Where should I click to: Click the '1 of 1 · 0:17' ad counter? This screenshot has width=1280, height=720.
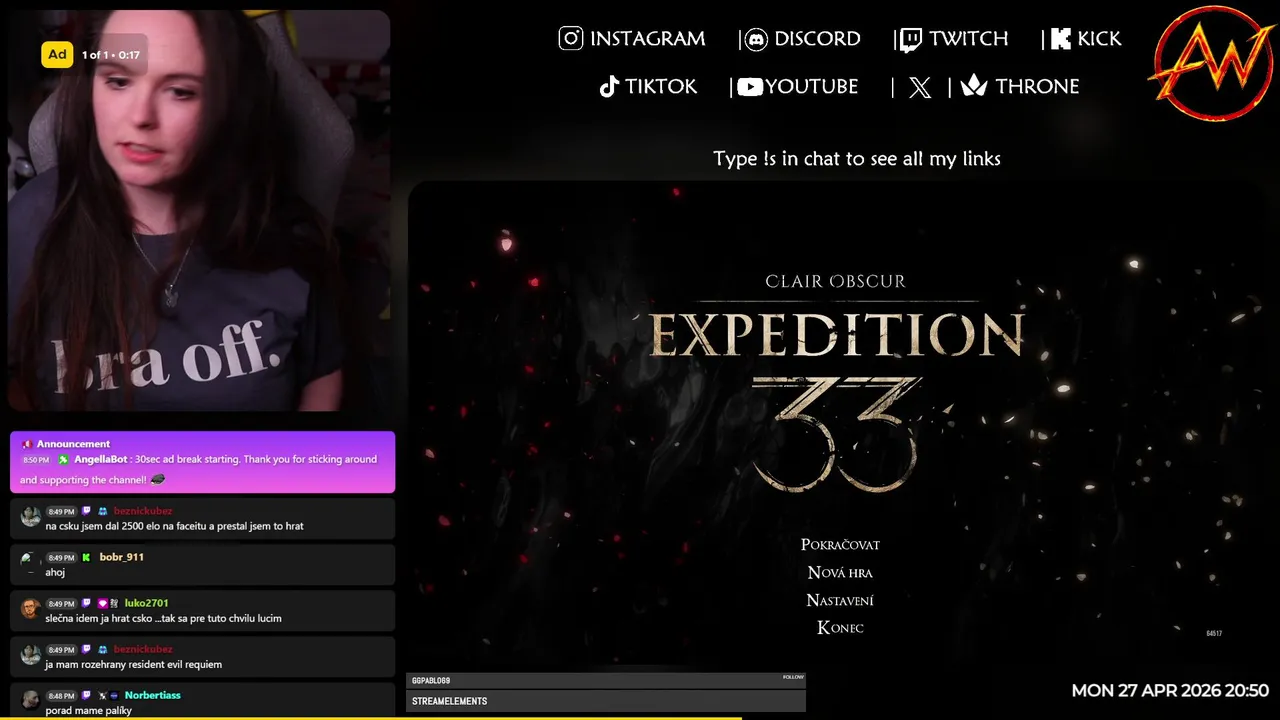coord(111,55)
